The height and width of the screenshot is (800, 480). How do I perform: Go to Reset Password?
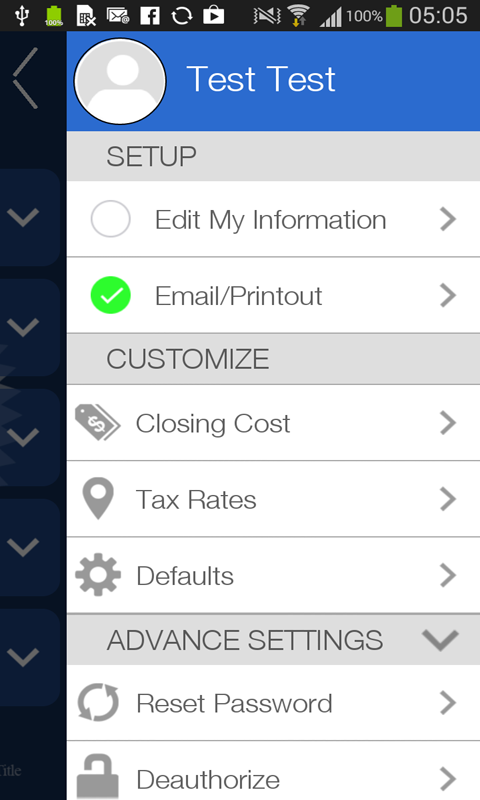(x=273, y=703)
